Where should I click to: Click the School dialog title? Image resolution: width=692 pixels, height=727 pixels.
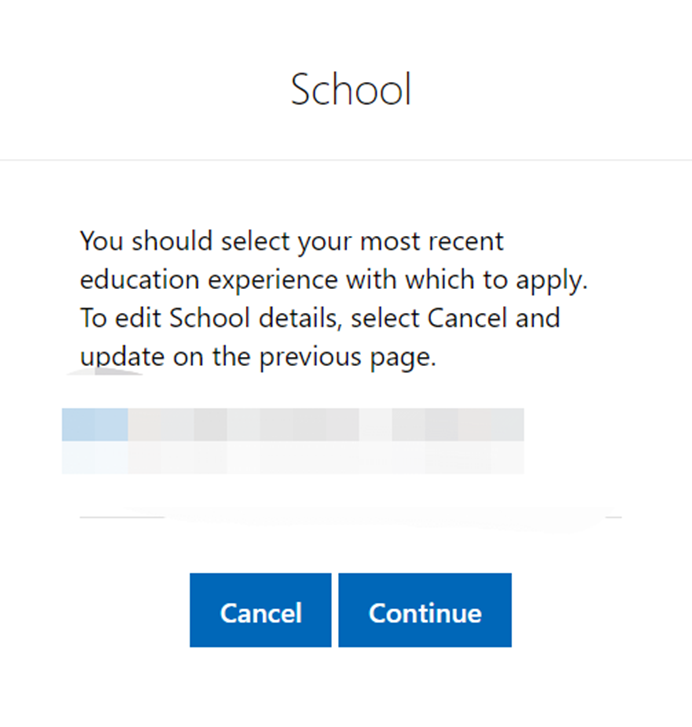tap(351, 90)
